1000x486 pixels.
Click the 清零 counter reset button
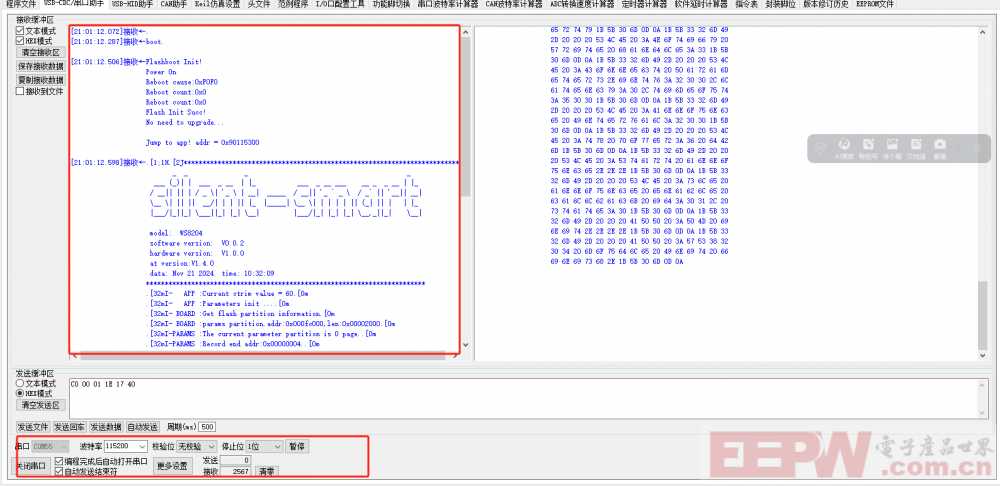pos(267,472)
